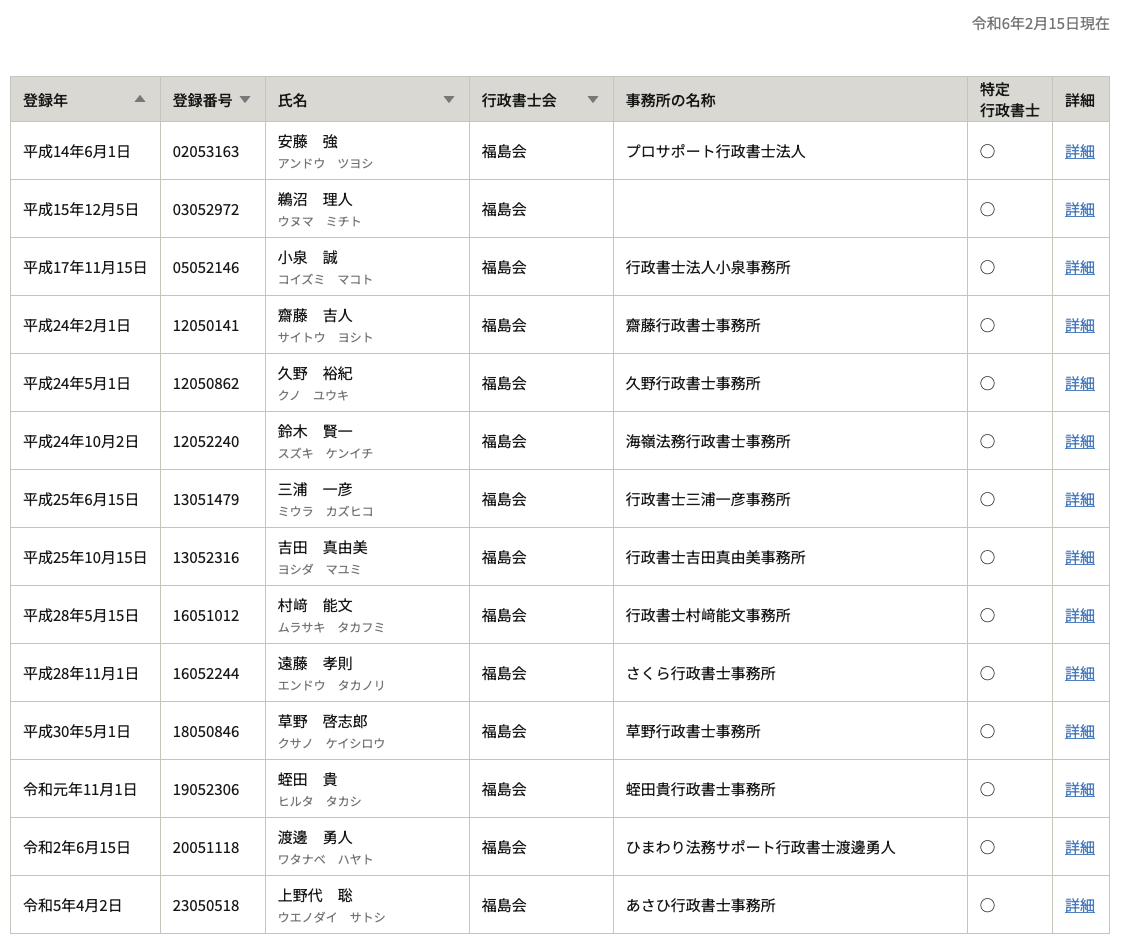Open the 氏名 column sort dropdown
Viewport: 1123px width, 948px height.
tap(449, 99)
